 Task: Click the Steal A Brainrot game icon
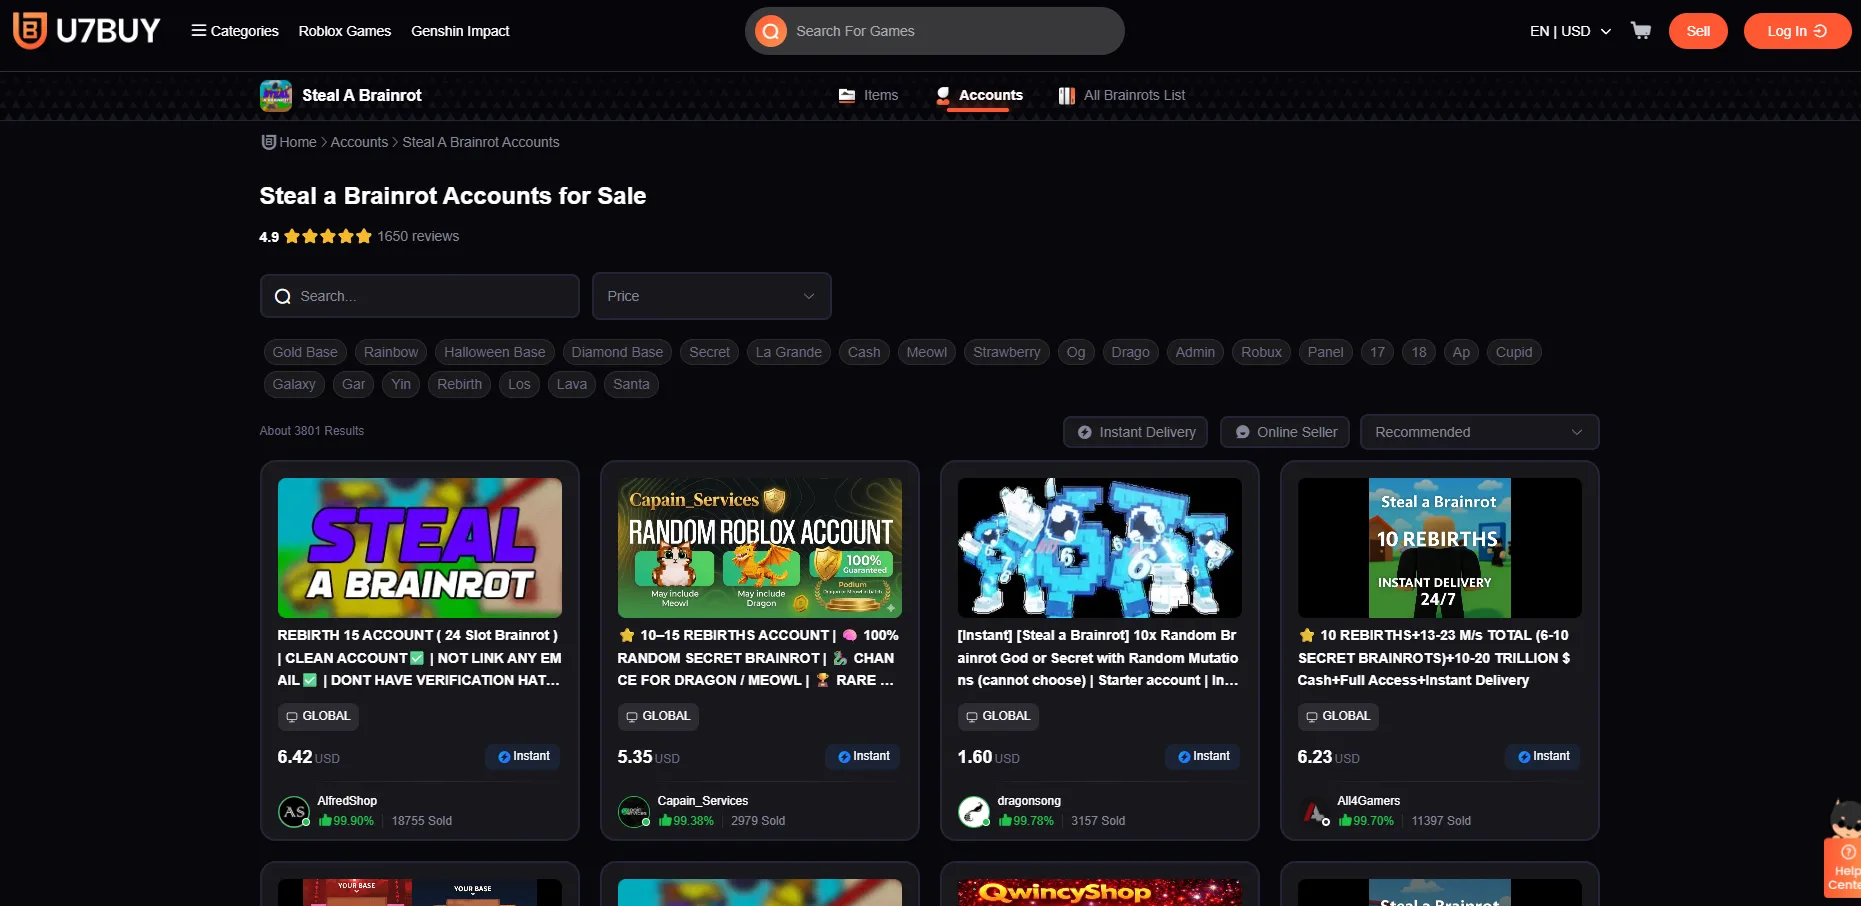275,95
